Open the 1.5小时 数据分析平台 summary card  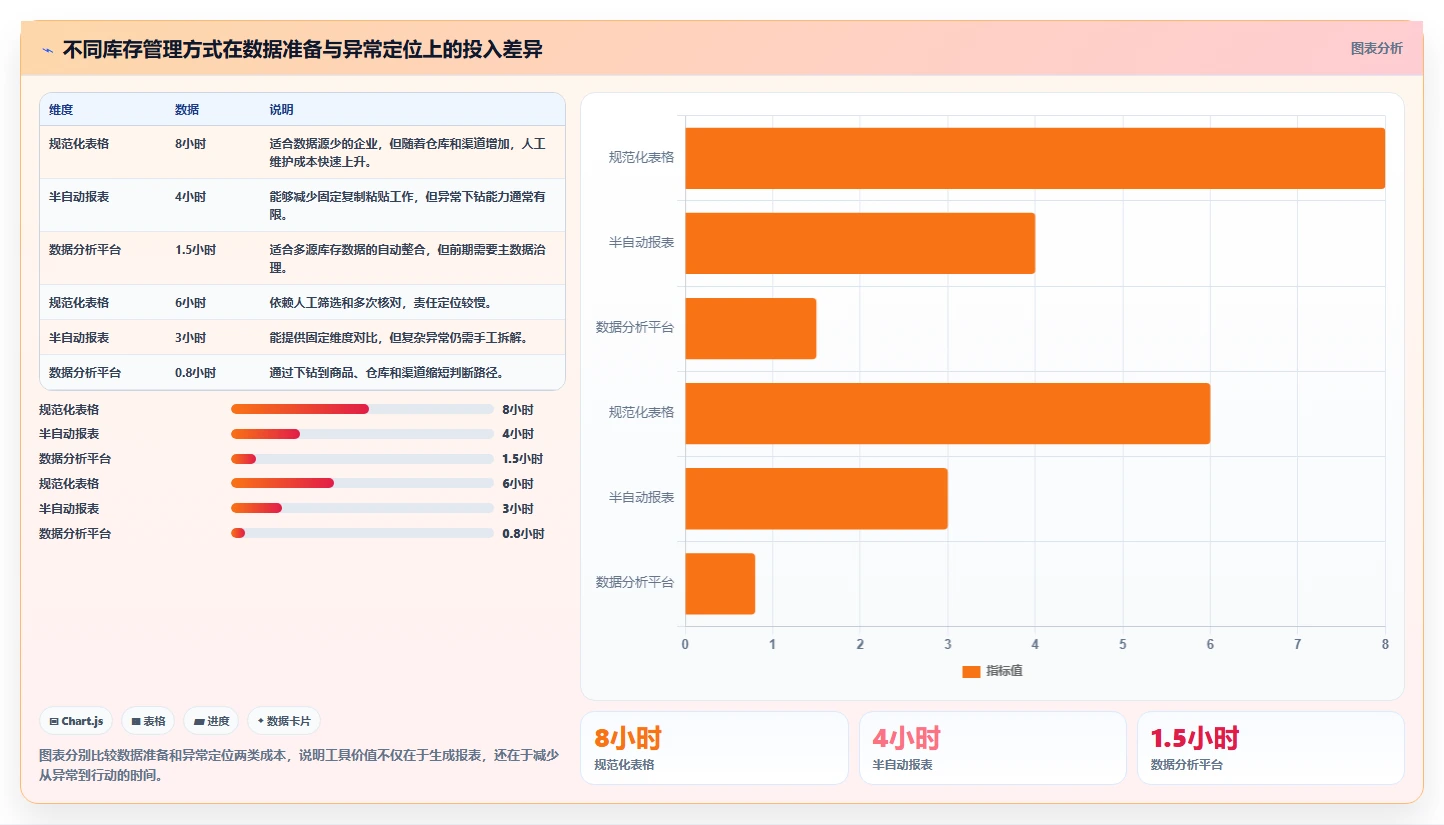tap(1270, 748)
